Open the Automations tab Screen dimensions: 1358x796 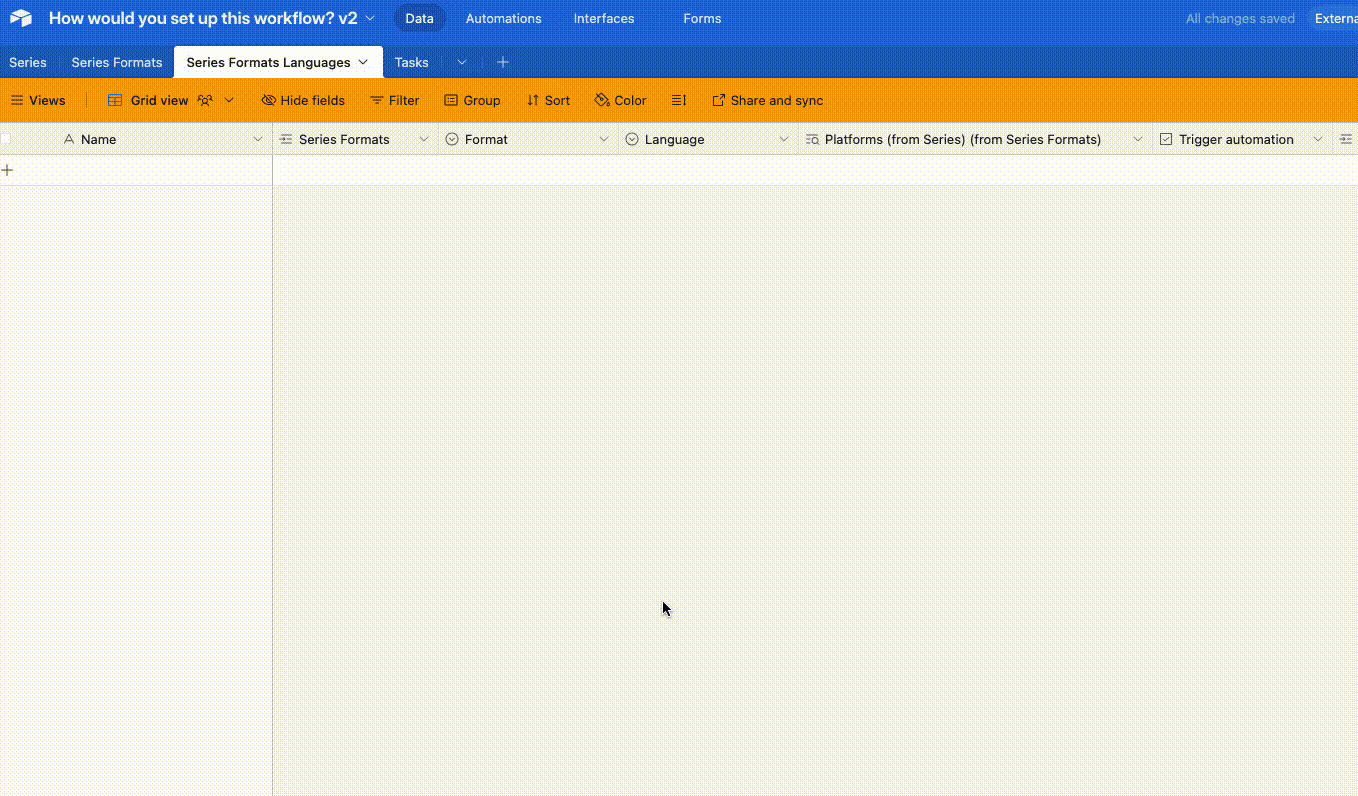click(x=503, y=18)
